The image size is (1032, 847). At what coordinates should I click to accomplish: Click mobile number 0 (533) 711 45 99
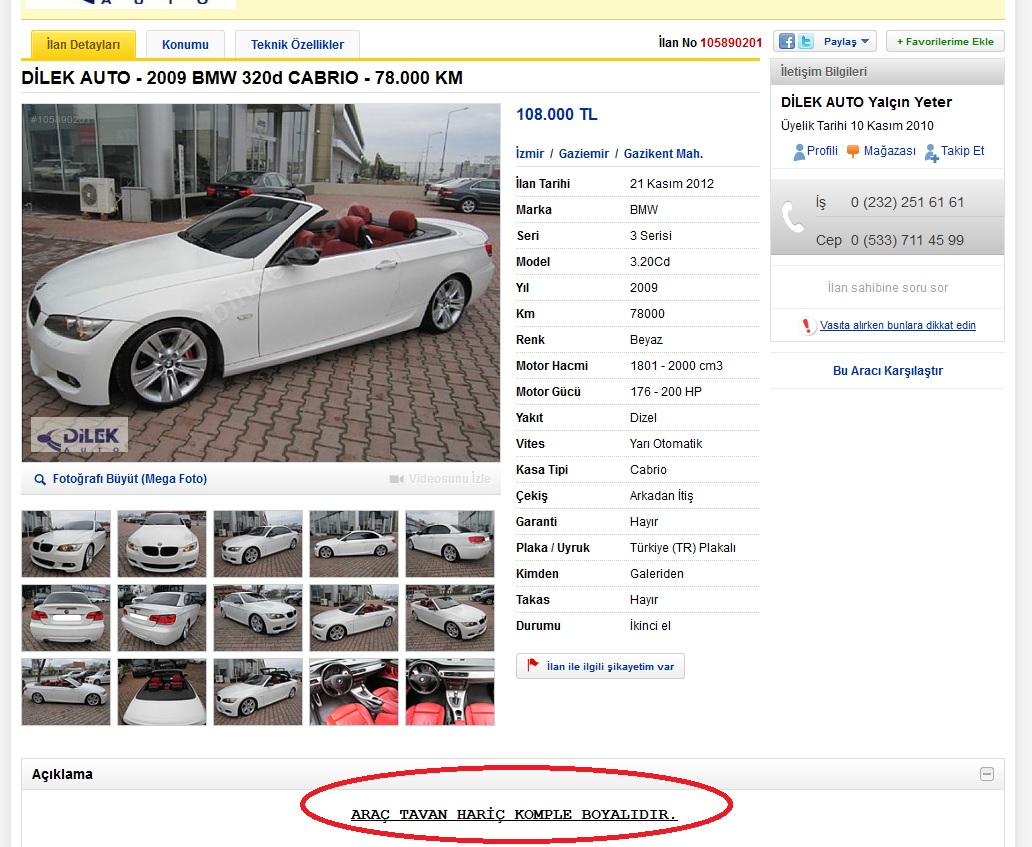(907, 240)
